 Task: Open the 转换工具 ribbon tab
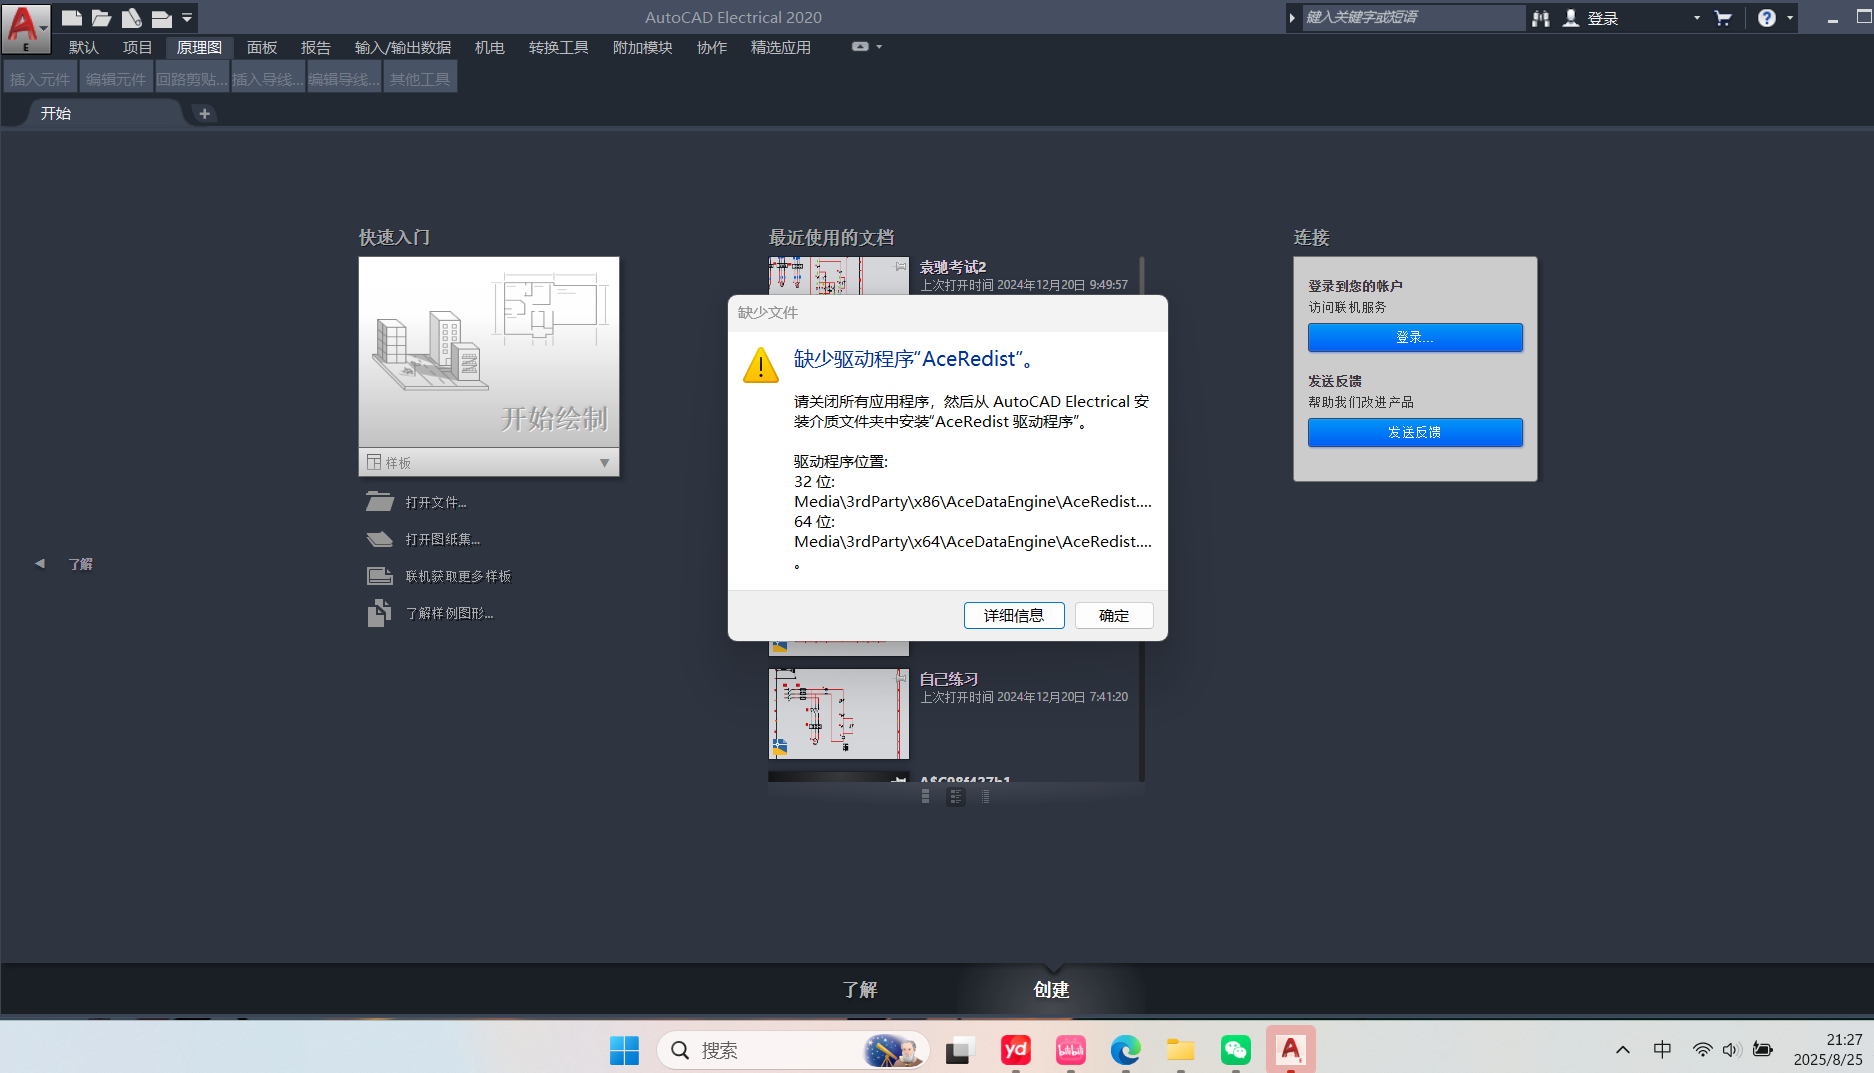pyautogui.click(x=558, y=47)
